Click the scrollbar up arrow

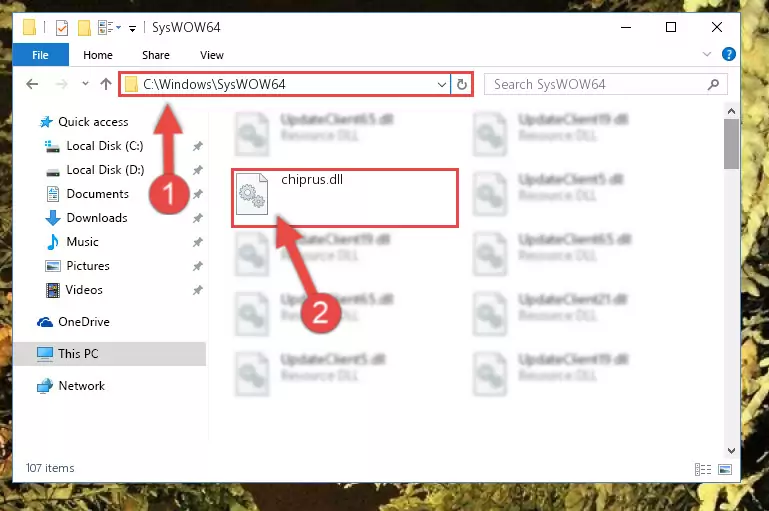click(x=731, y=111)
